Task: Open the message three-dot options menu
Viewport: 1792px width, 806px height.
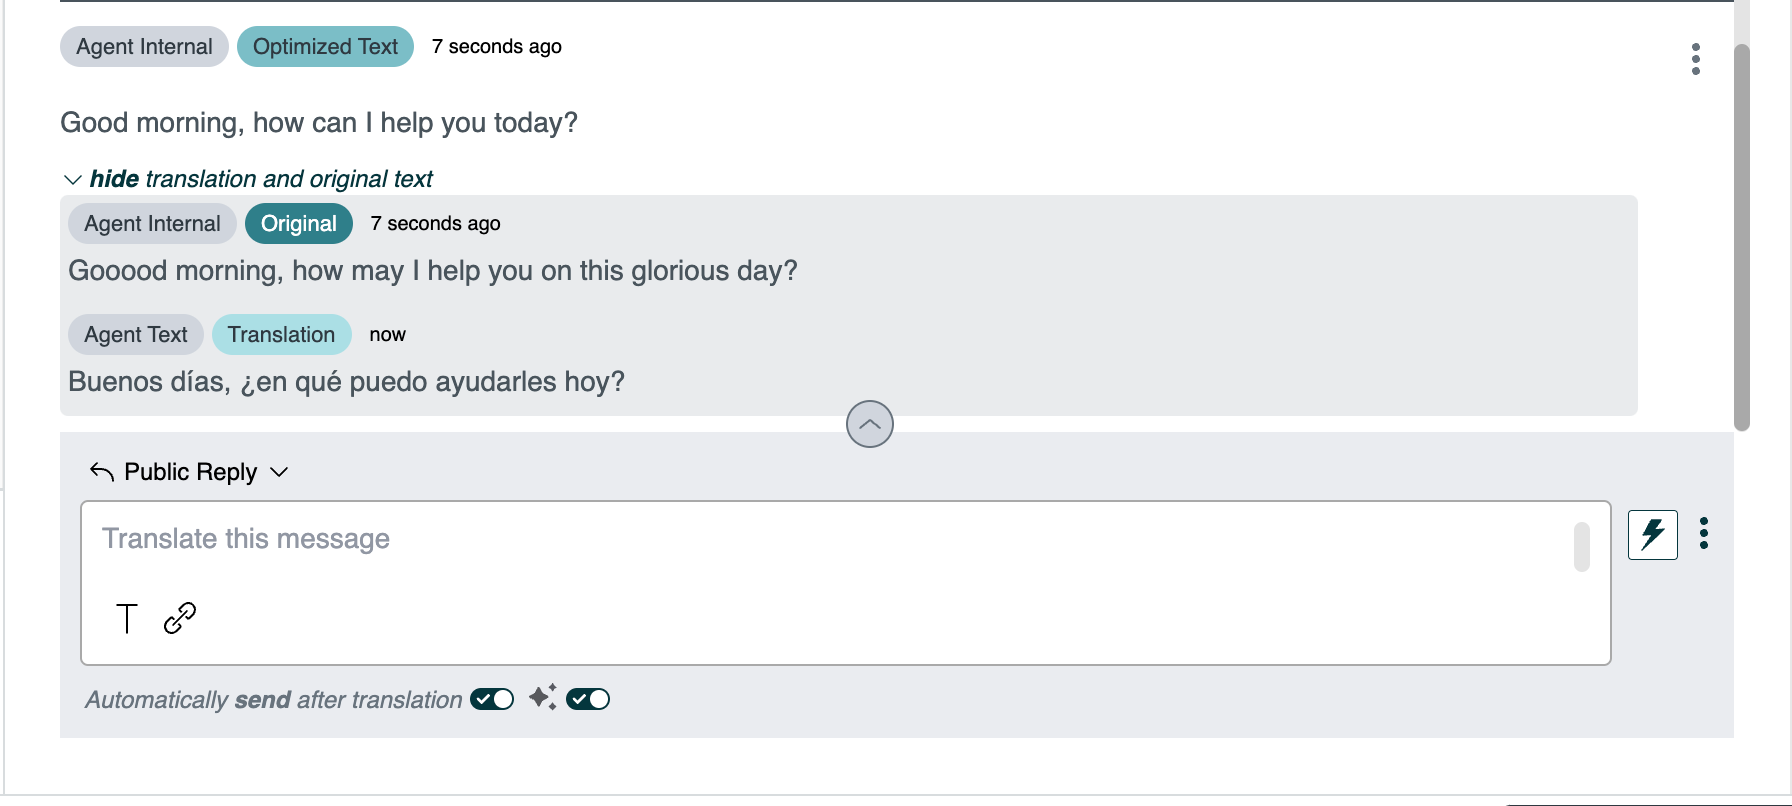Action: point(1695,59)
